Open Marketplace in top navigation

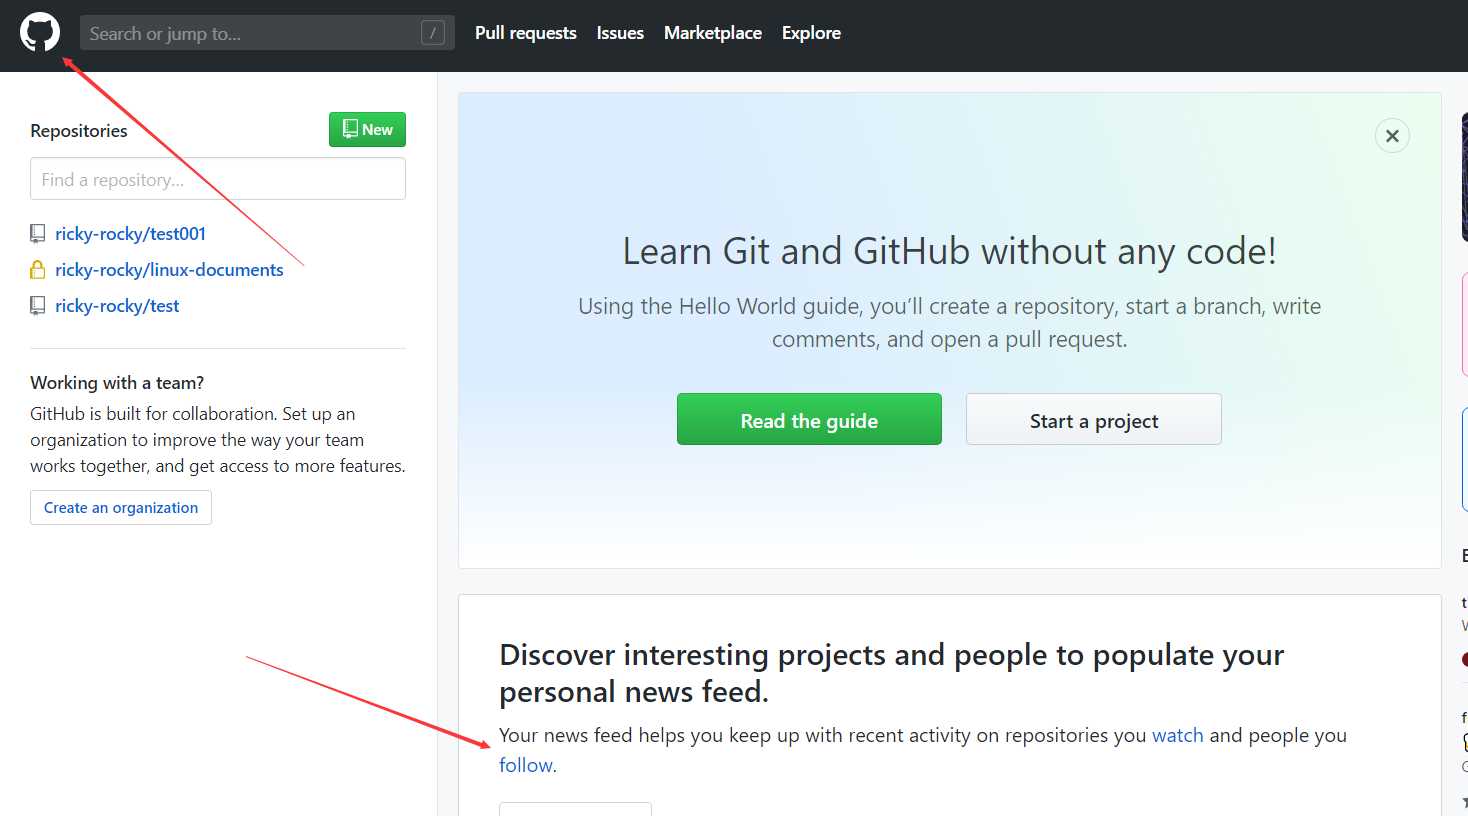(713, 33)
